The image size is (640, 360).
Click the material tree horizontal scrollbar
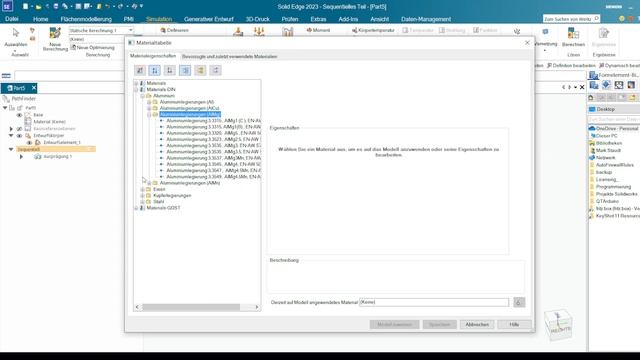click(191, 307)
